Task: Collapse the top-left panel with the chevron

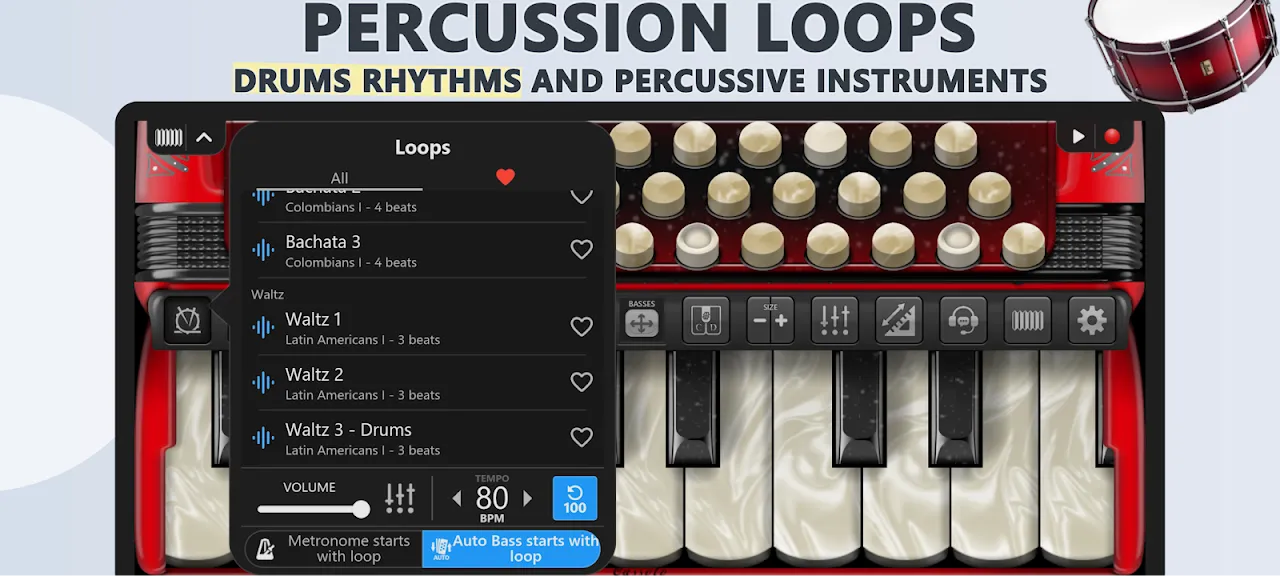Action: pyautogui.click(x=204, y=138)
